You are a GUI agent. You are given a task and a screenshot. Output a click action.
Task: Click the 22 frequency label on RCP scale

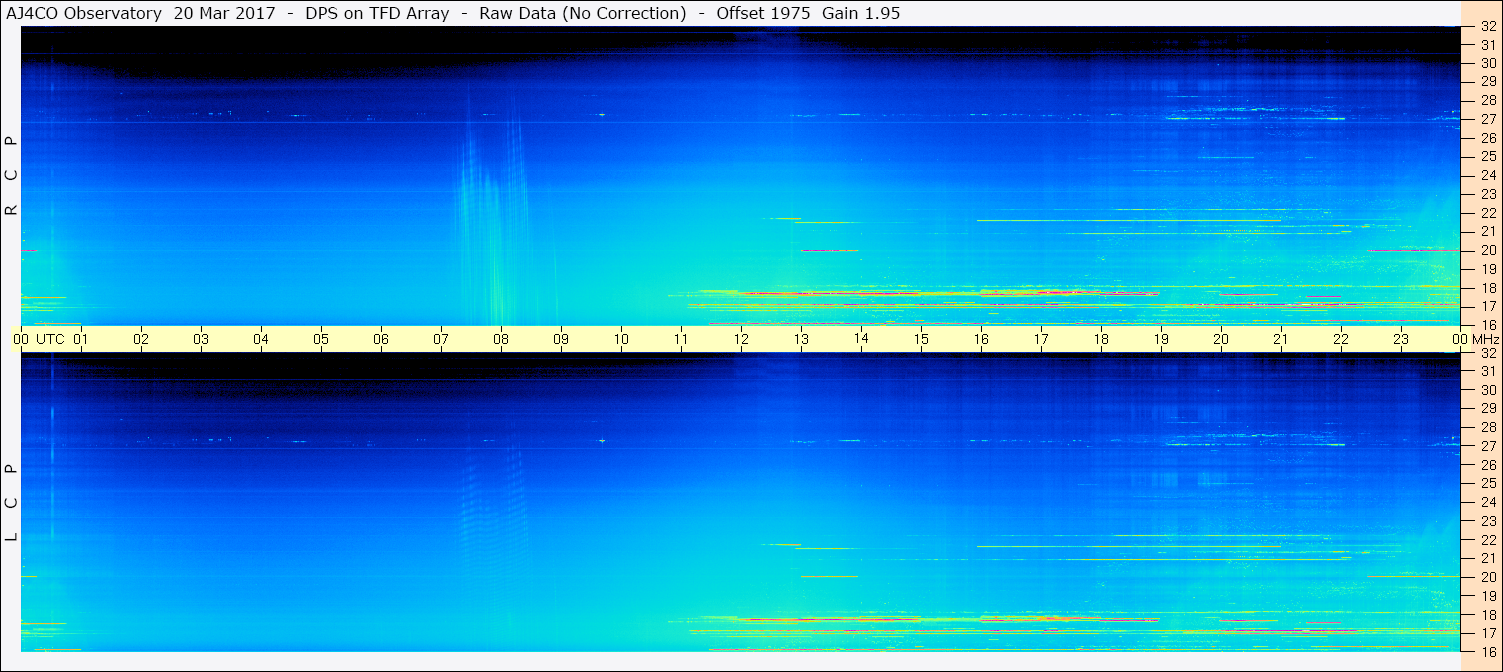pos(1488,213)
